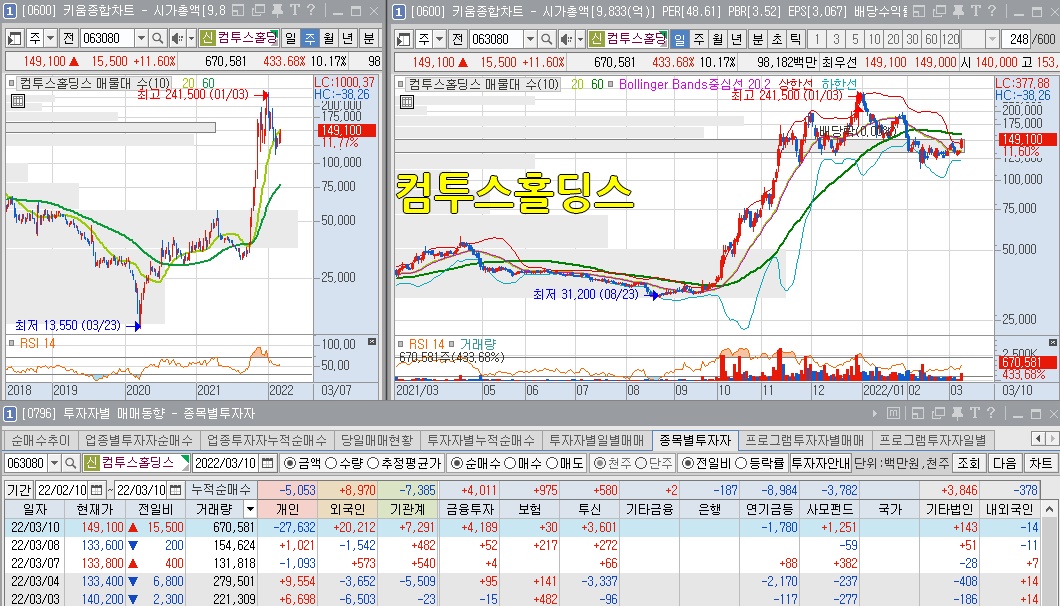Close the RSI volume pane in the right chart
This screenshot has height=606, width=1060.
point(1053,343)
